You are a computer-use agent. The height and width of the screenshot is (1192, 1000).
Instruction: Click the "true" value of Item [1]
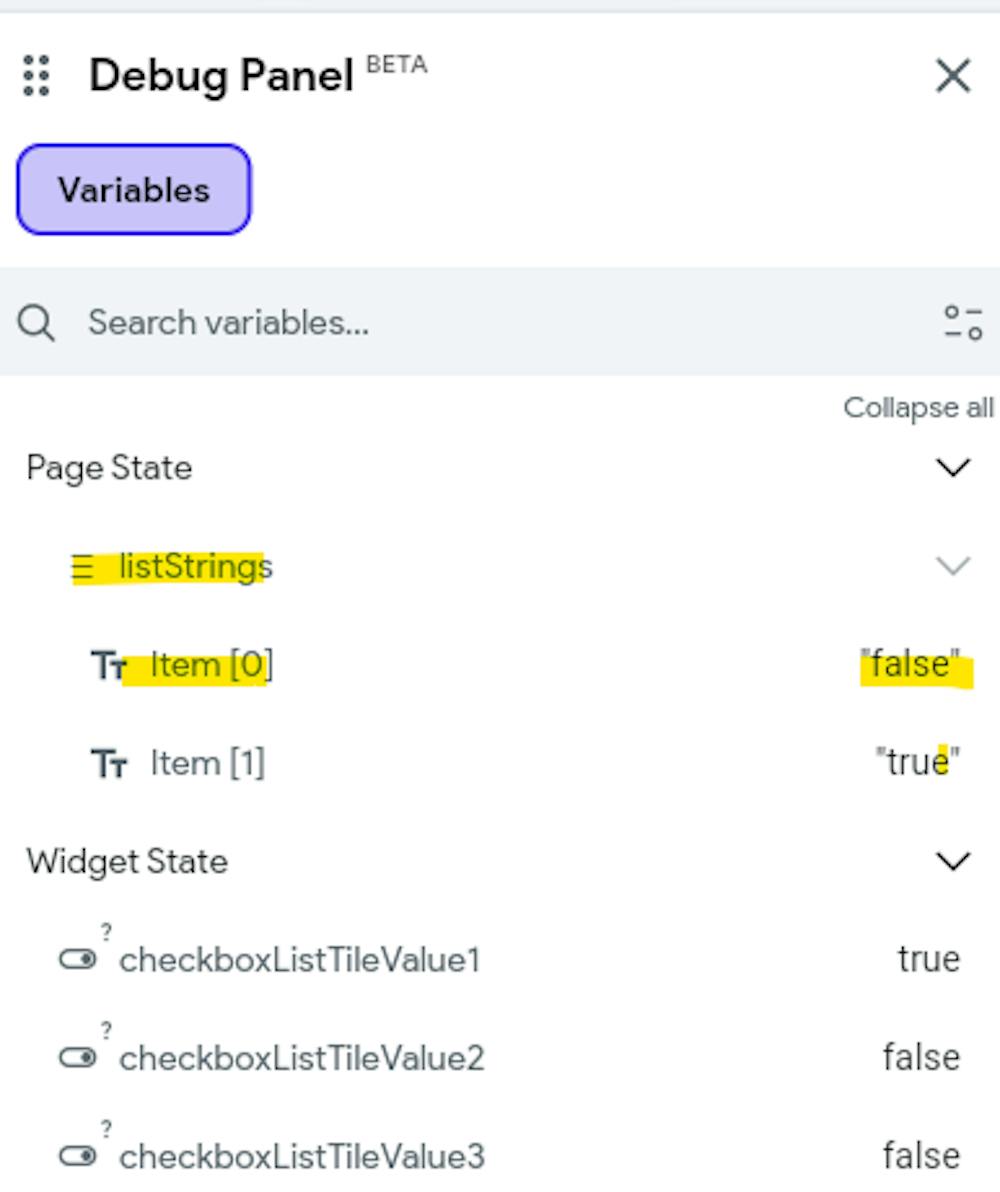click(x=918, y=764)
